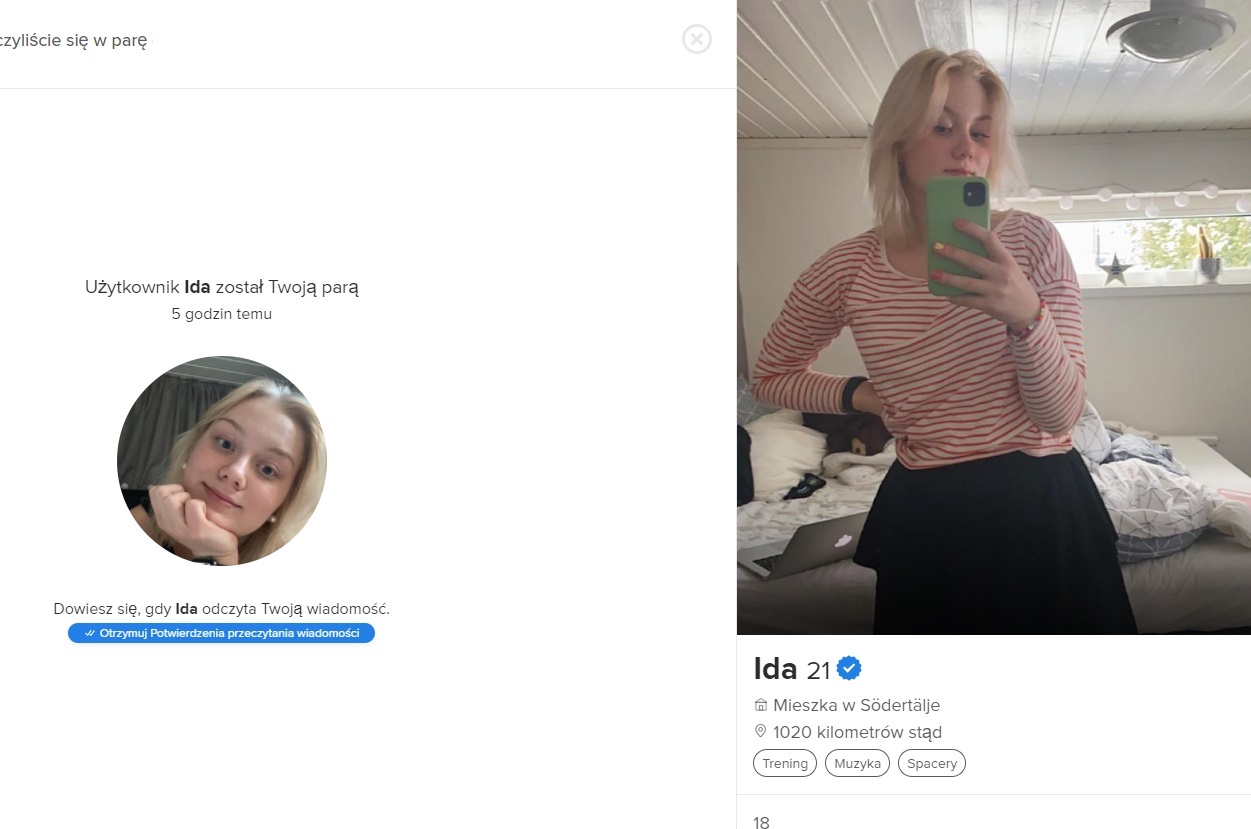Click the blue verified checkmark badge

[x=849, y=668]
